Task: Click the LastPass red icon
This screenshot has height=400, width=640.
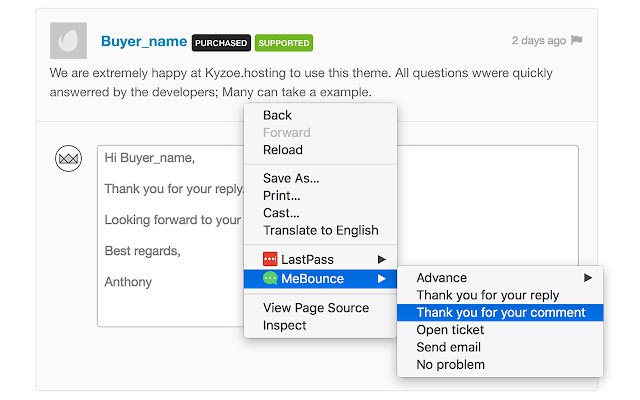Action: tap(270, 259)
